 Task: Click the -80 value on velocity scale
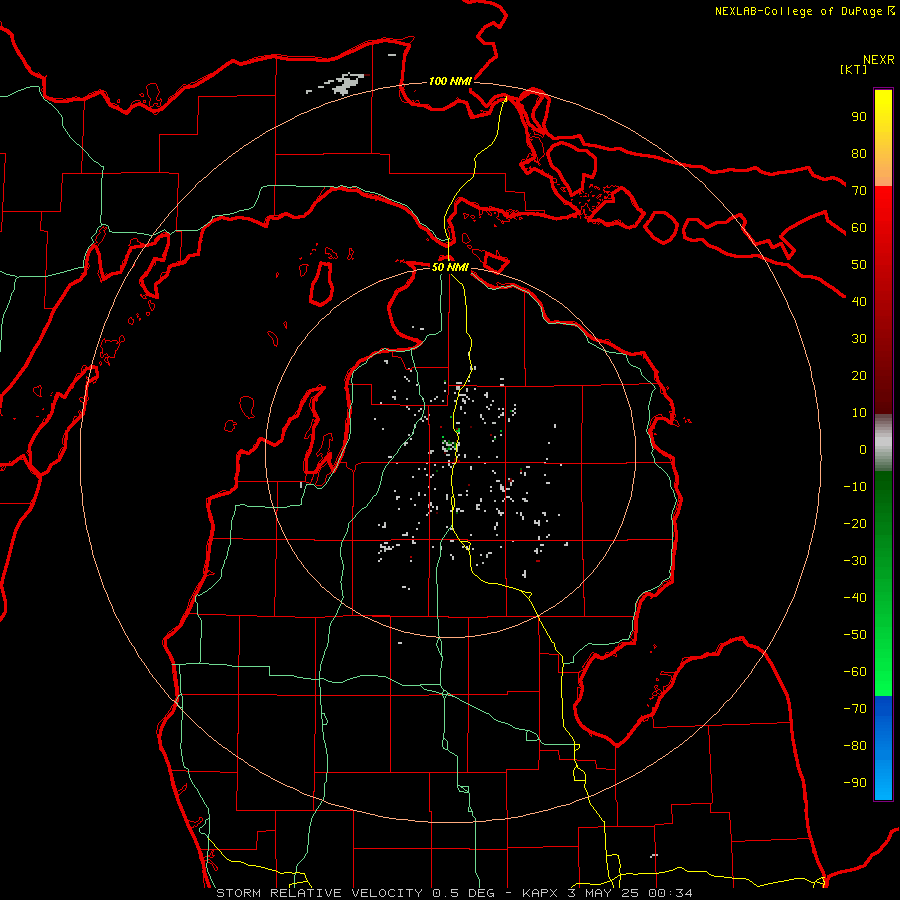pyautogui.click(x=855, y=746)
